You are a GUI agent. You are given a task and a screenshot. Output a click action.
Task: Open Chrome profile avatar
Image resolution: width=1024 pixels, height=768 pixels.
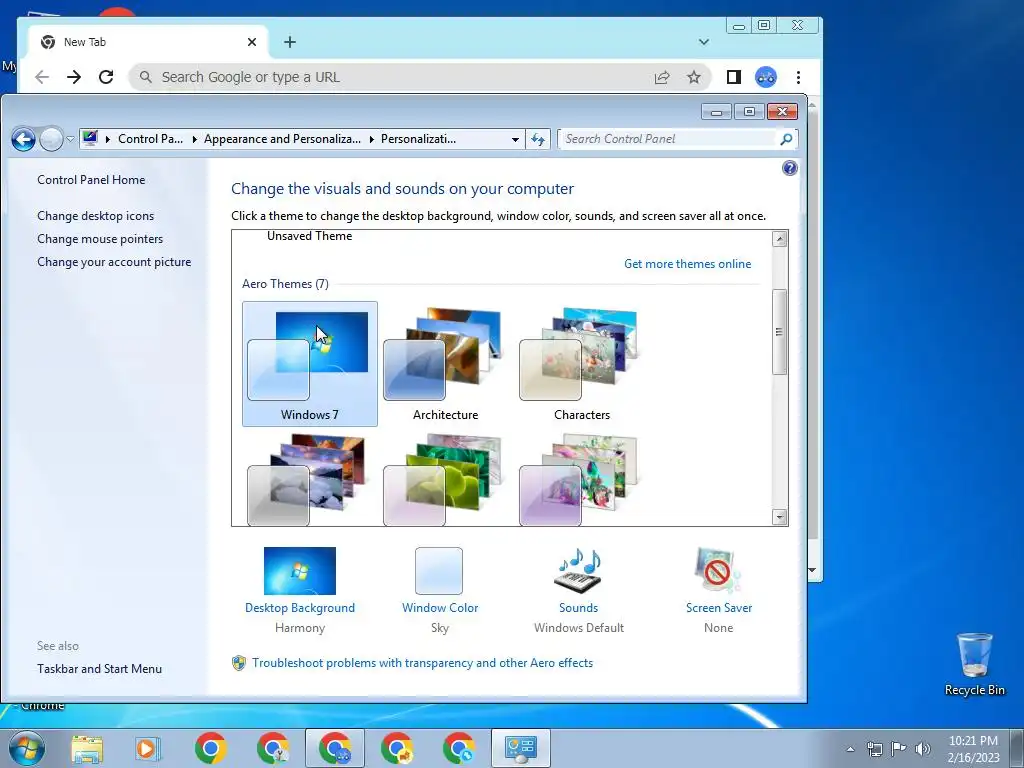[x=765, y=77]
